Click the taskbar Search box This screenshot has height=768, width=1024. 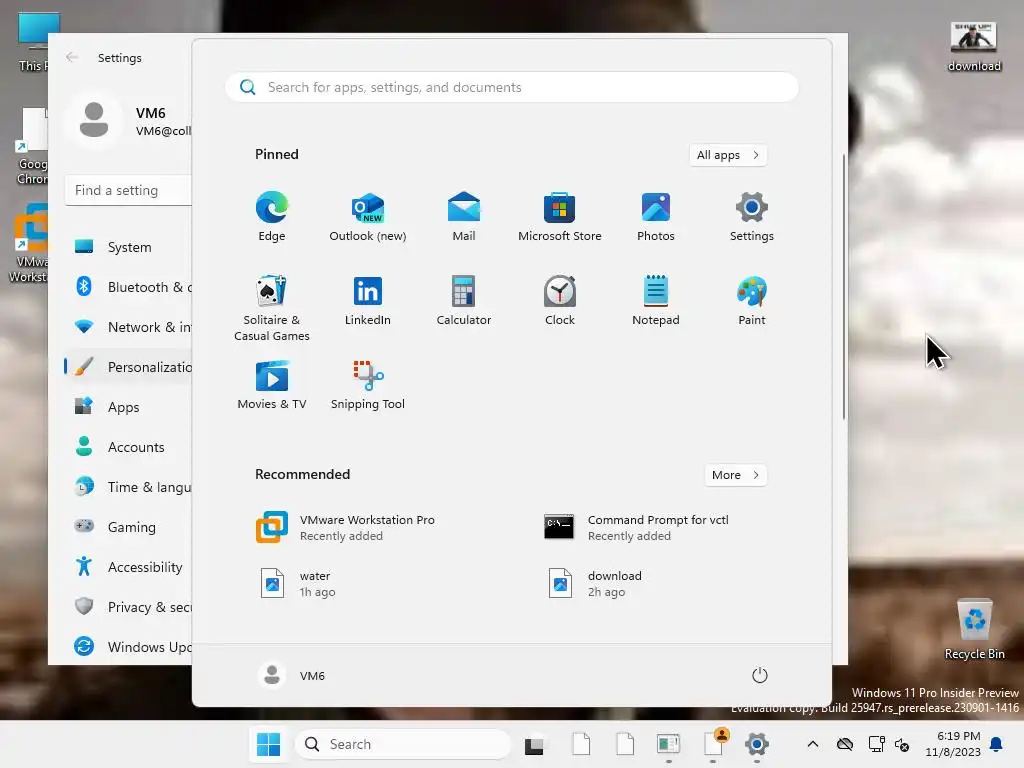click(x=402, y=744)
